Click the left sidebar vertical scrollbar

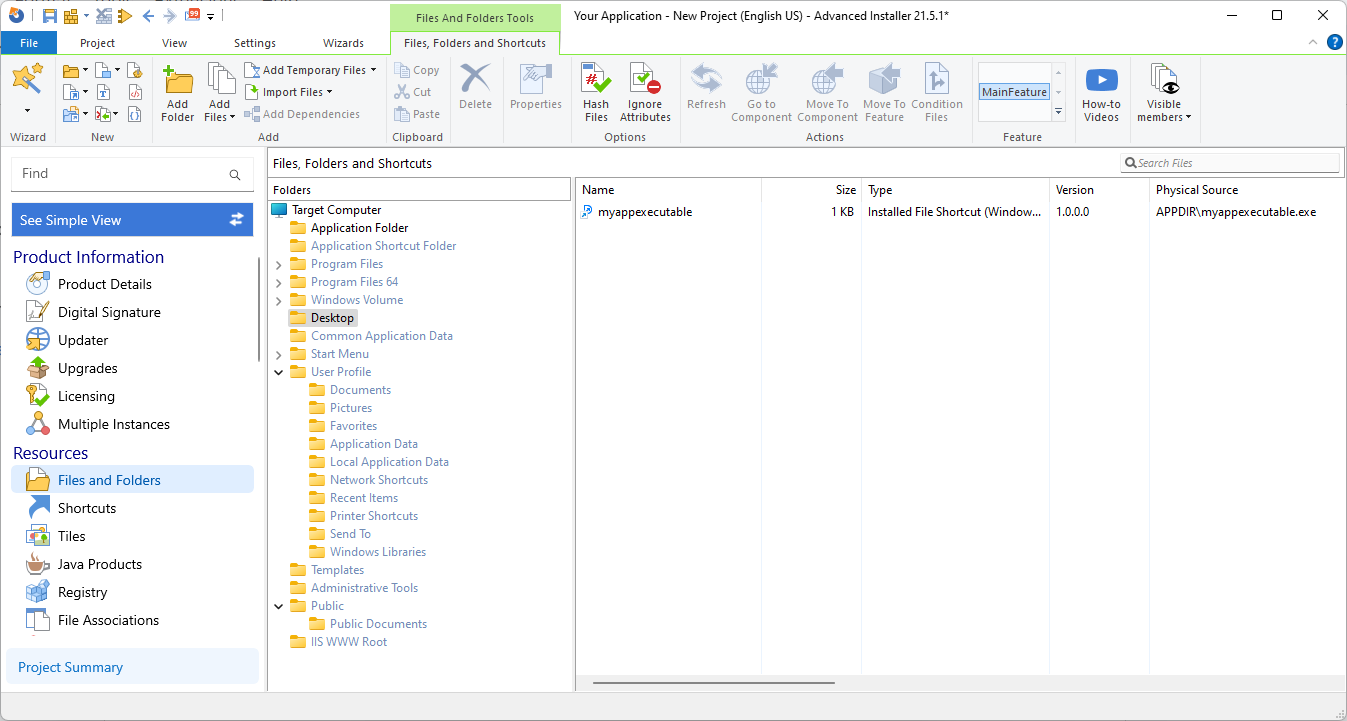(x=259, y=308)
